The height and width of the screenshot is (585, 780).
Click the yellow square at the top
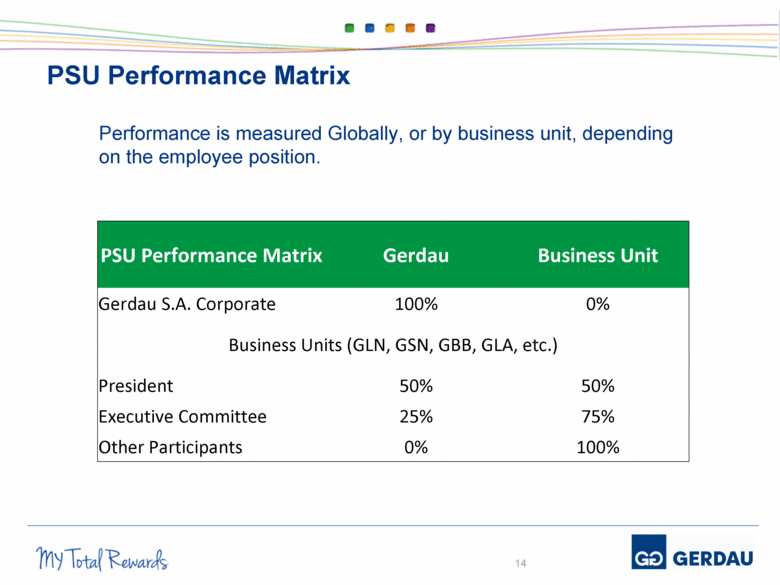[x=390, y=28]
